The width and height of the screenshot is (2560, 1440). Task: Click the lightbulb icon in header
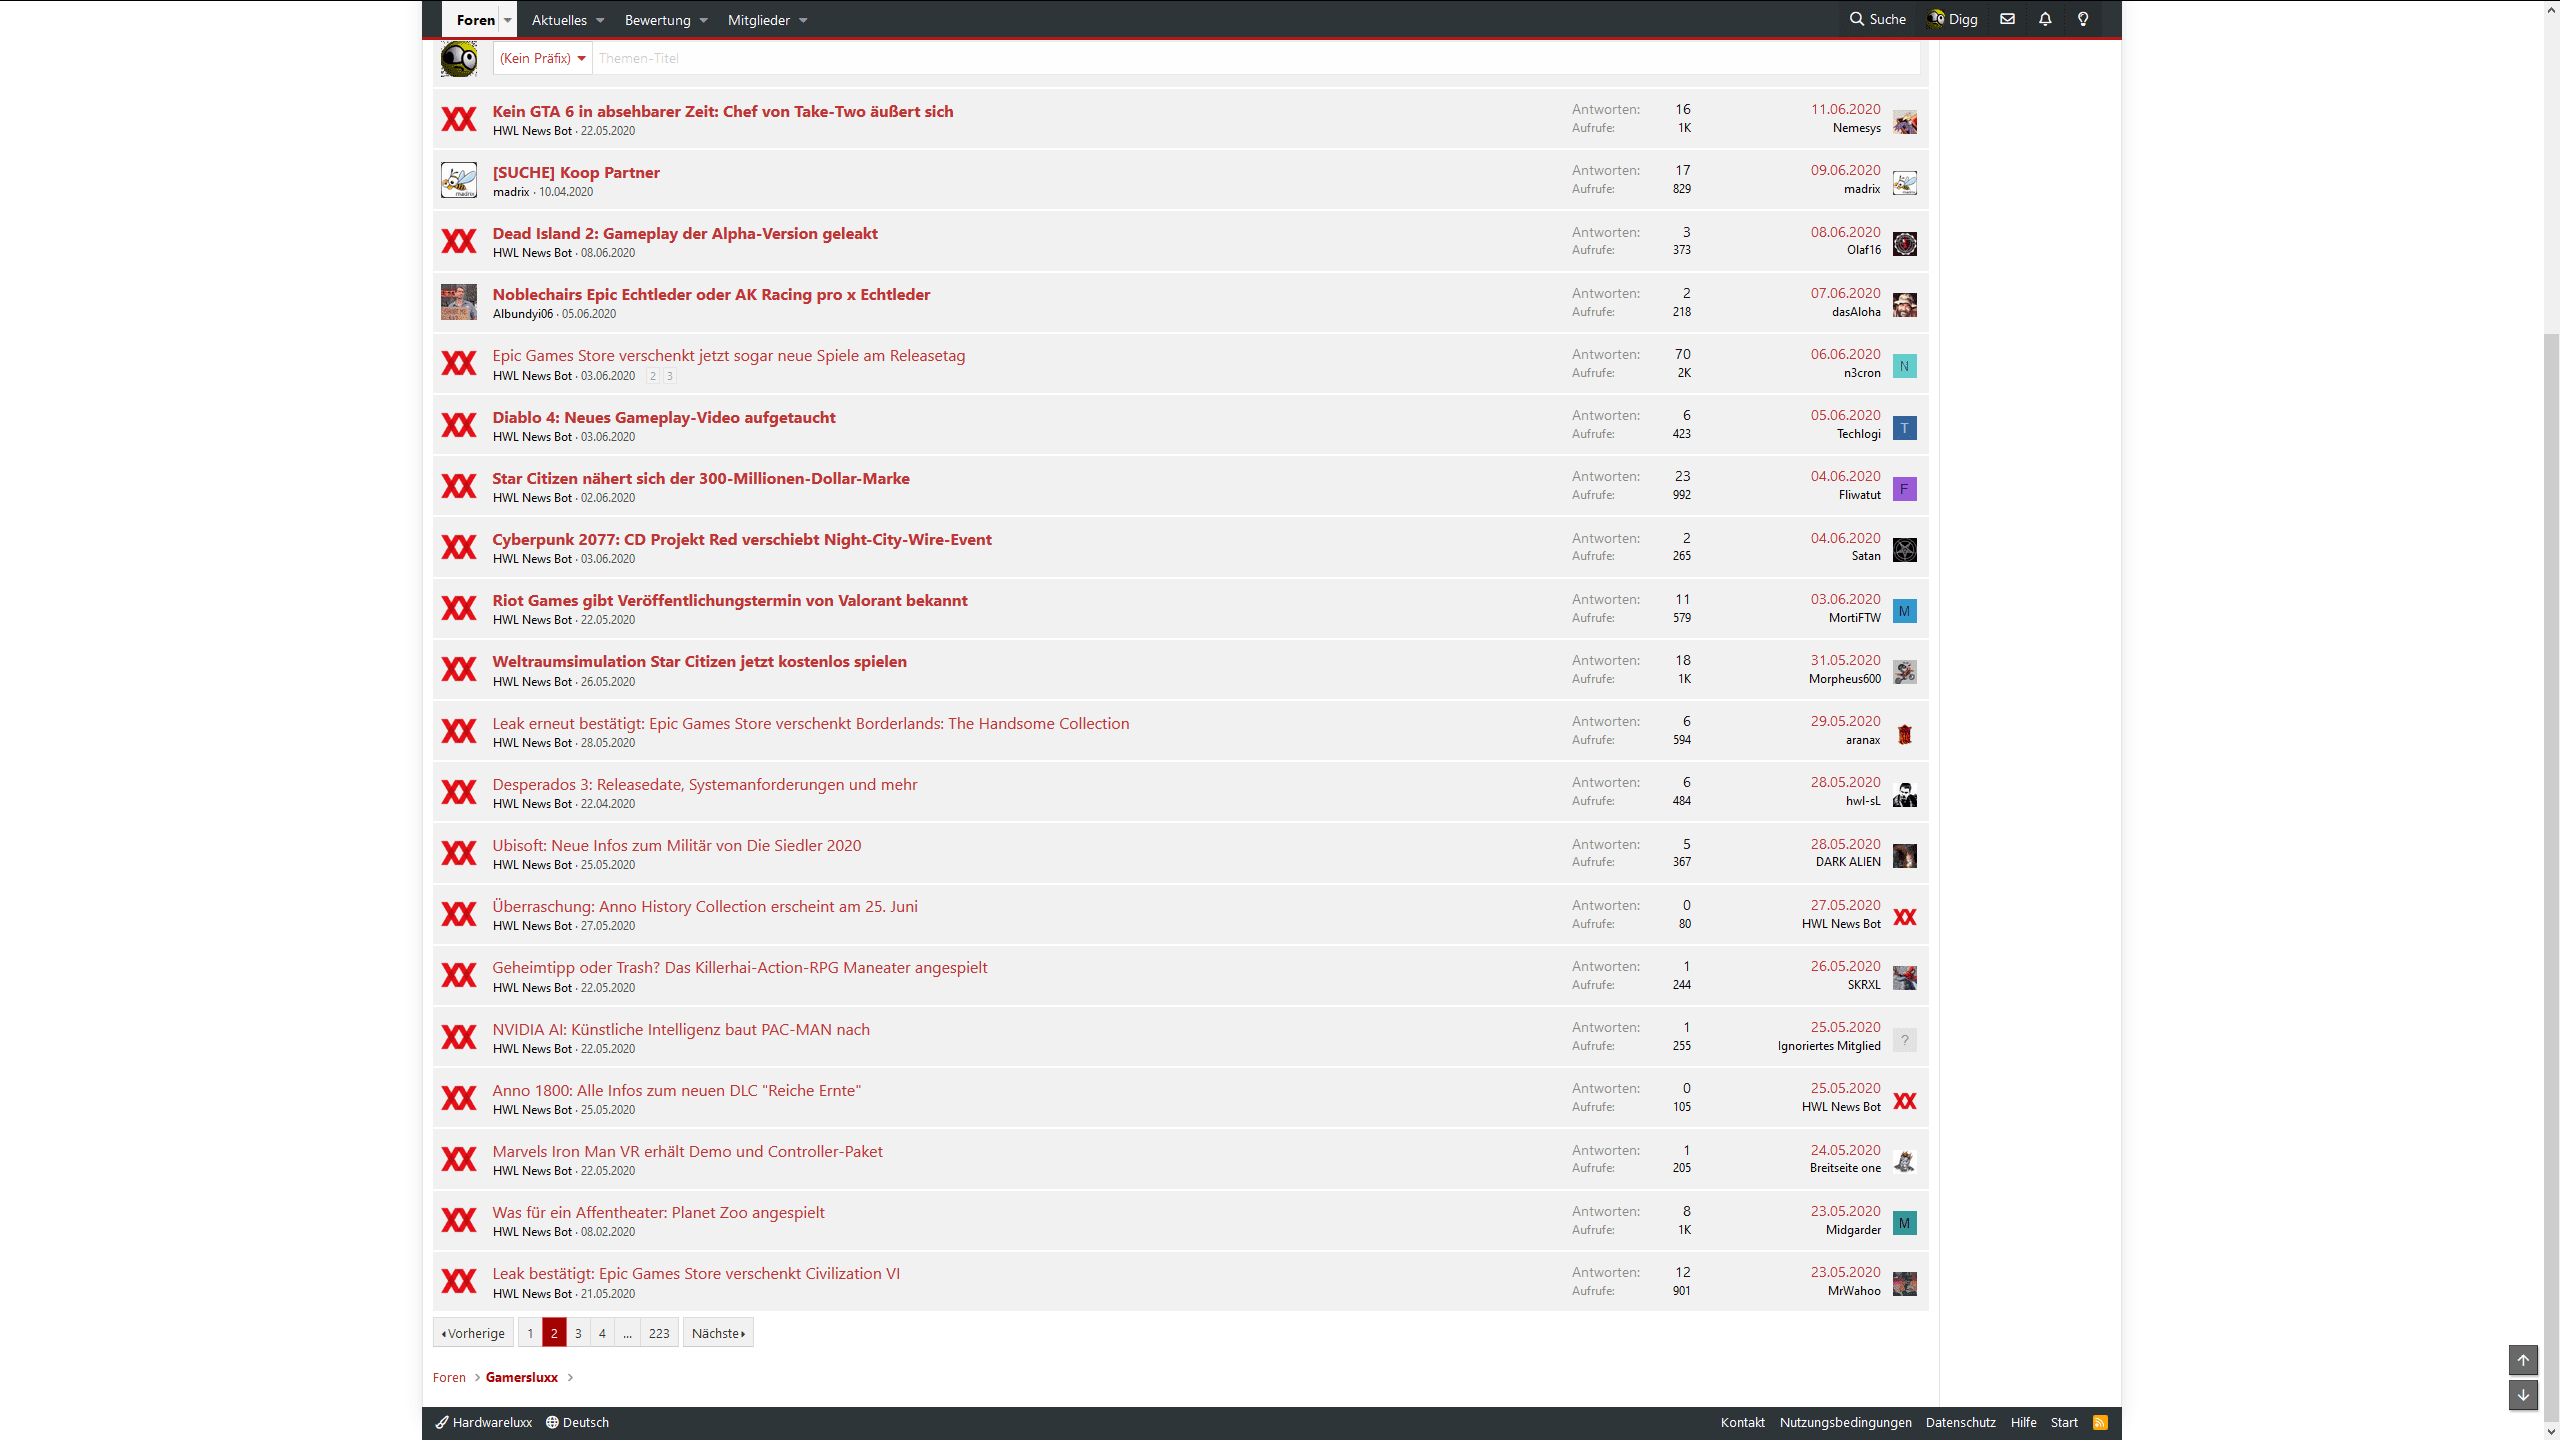2083,19
